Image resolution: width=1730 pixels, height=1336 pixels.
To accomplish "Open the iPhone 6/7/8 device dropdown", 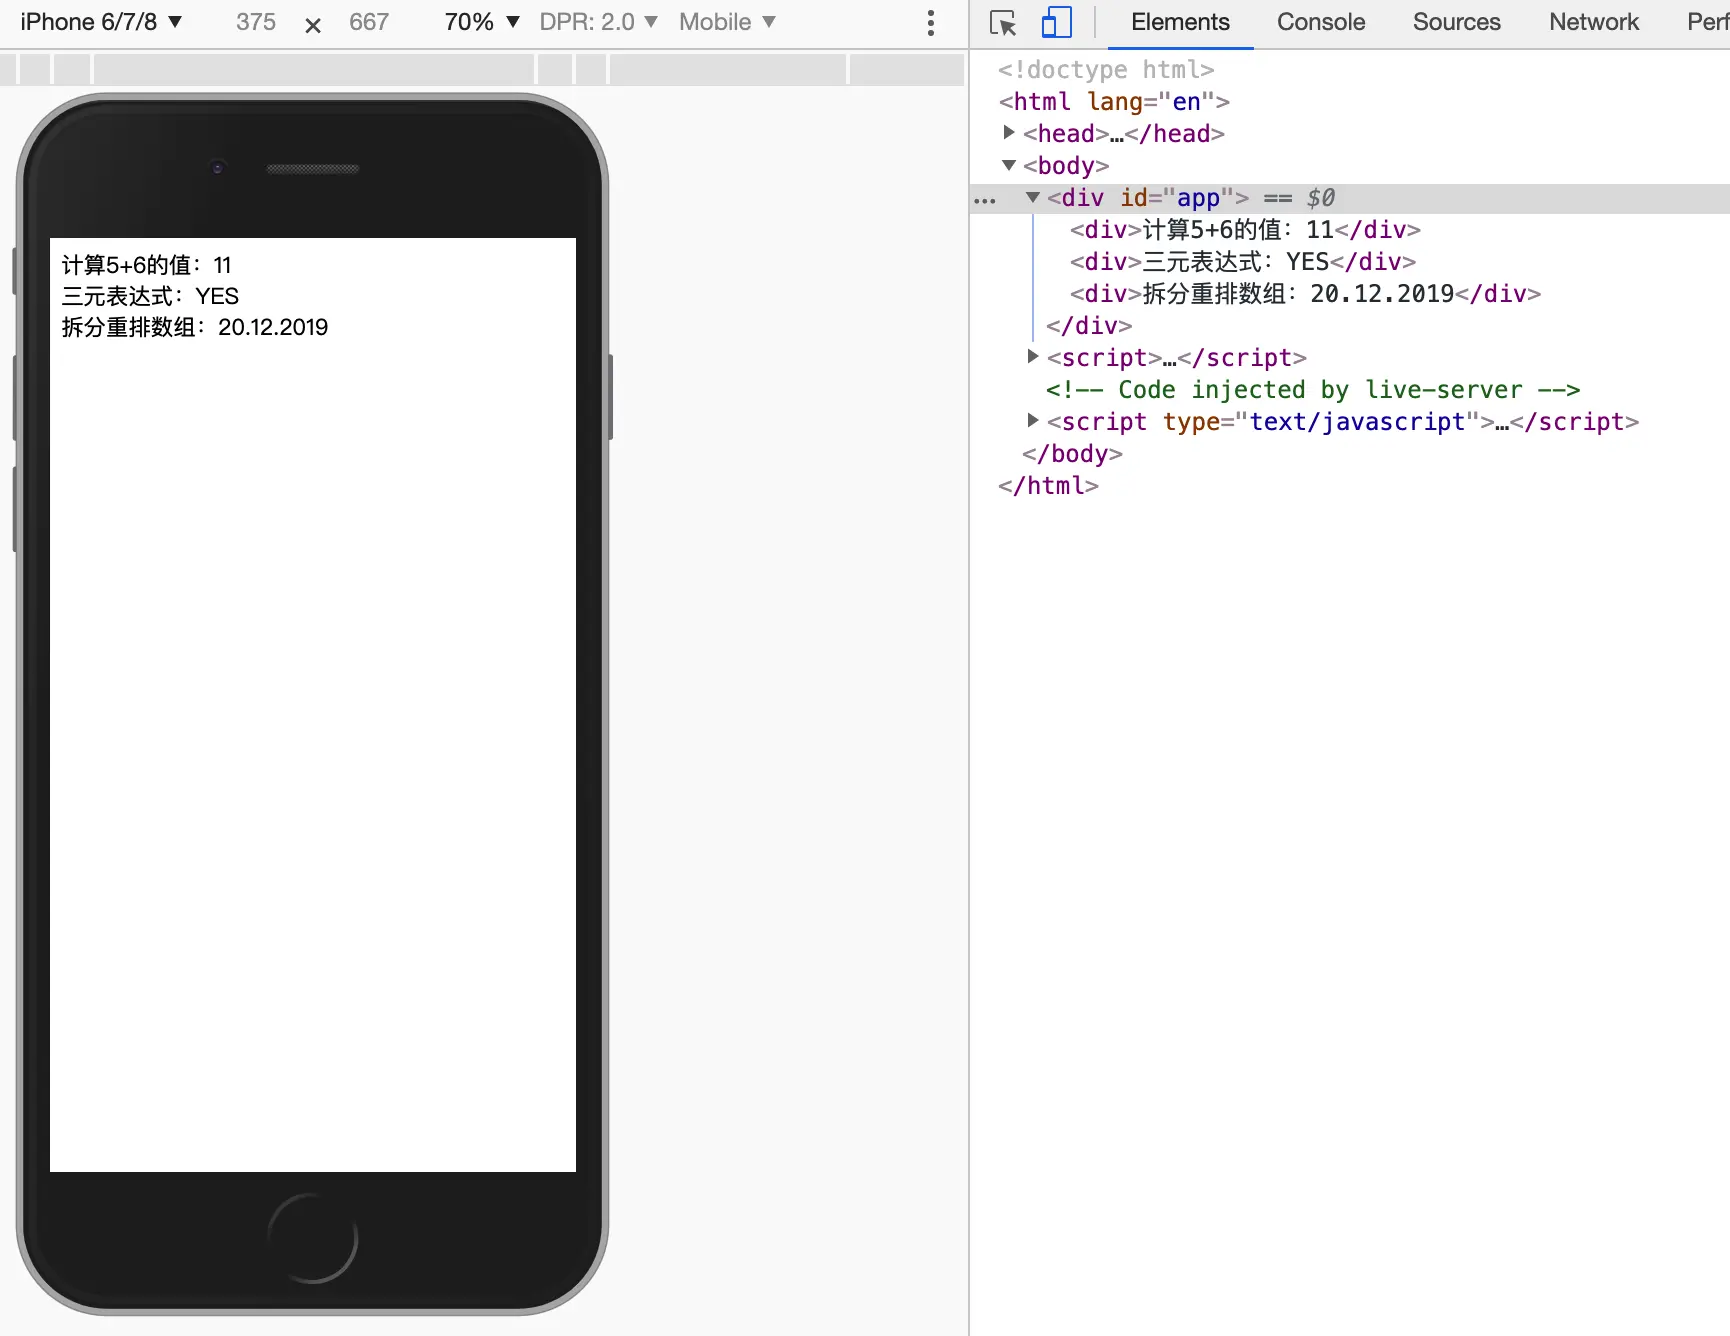I will [x=101, y=22].
